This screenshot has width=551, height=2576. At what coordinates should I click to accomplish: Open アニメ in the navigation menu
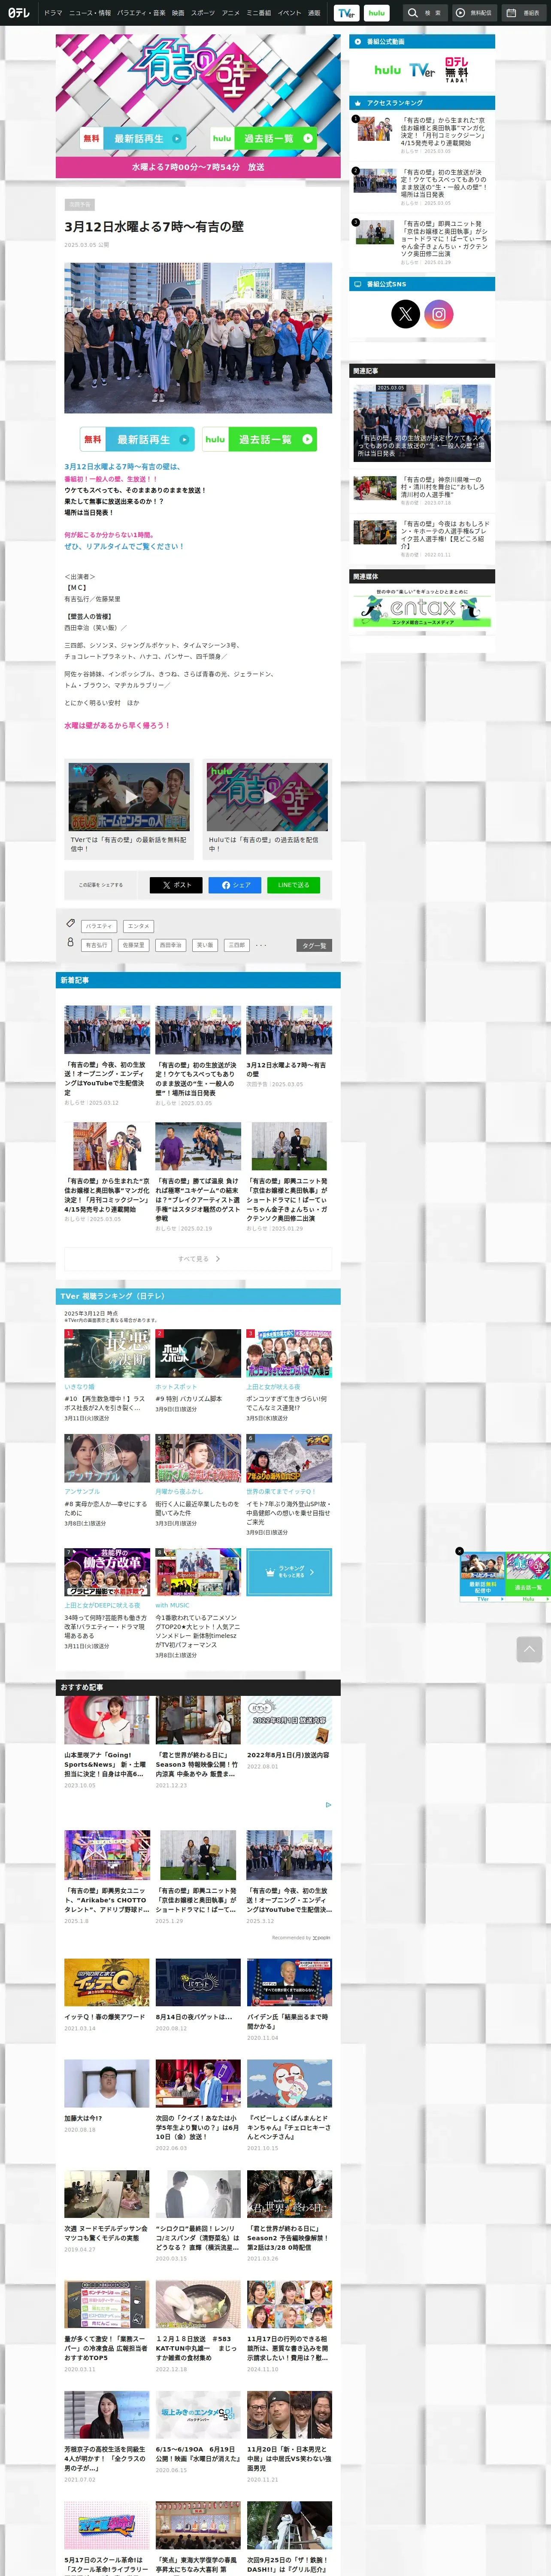pyautogui.click(x=231, y=13)
